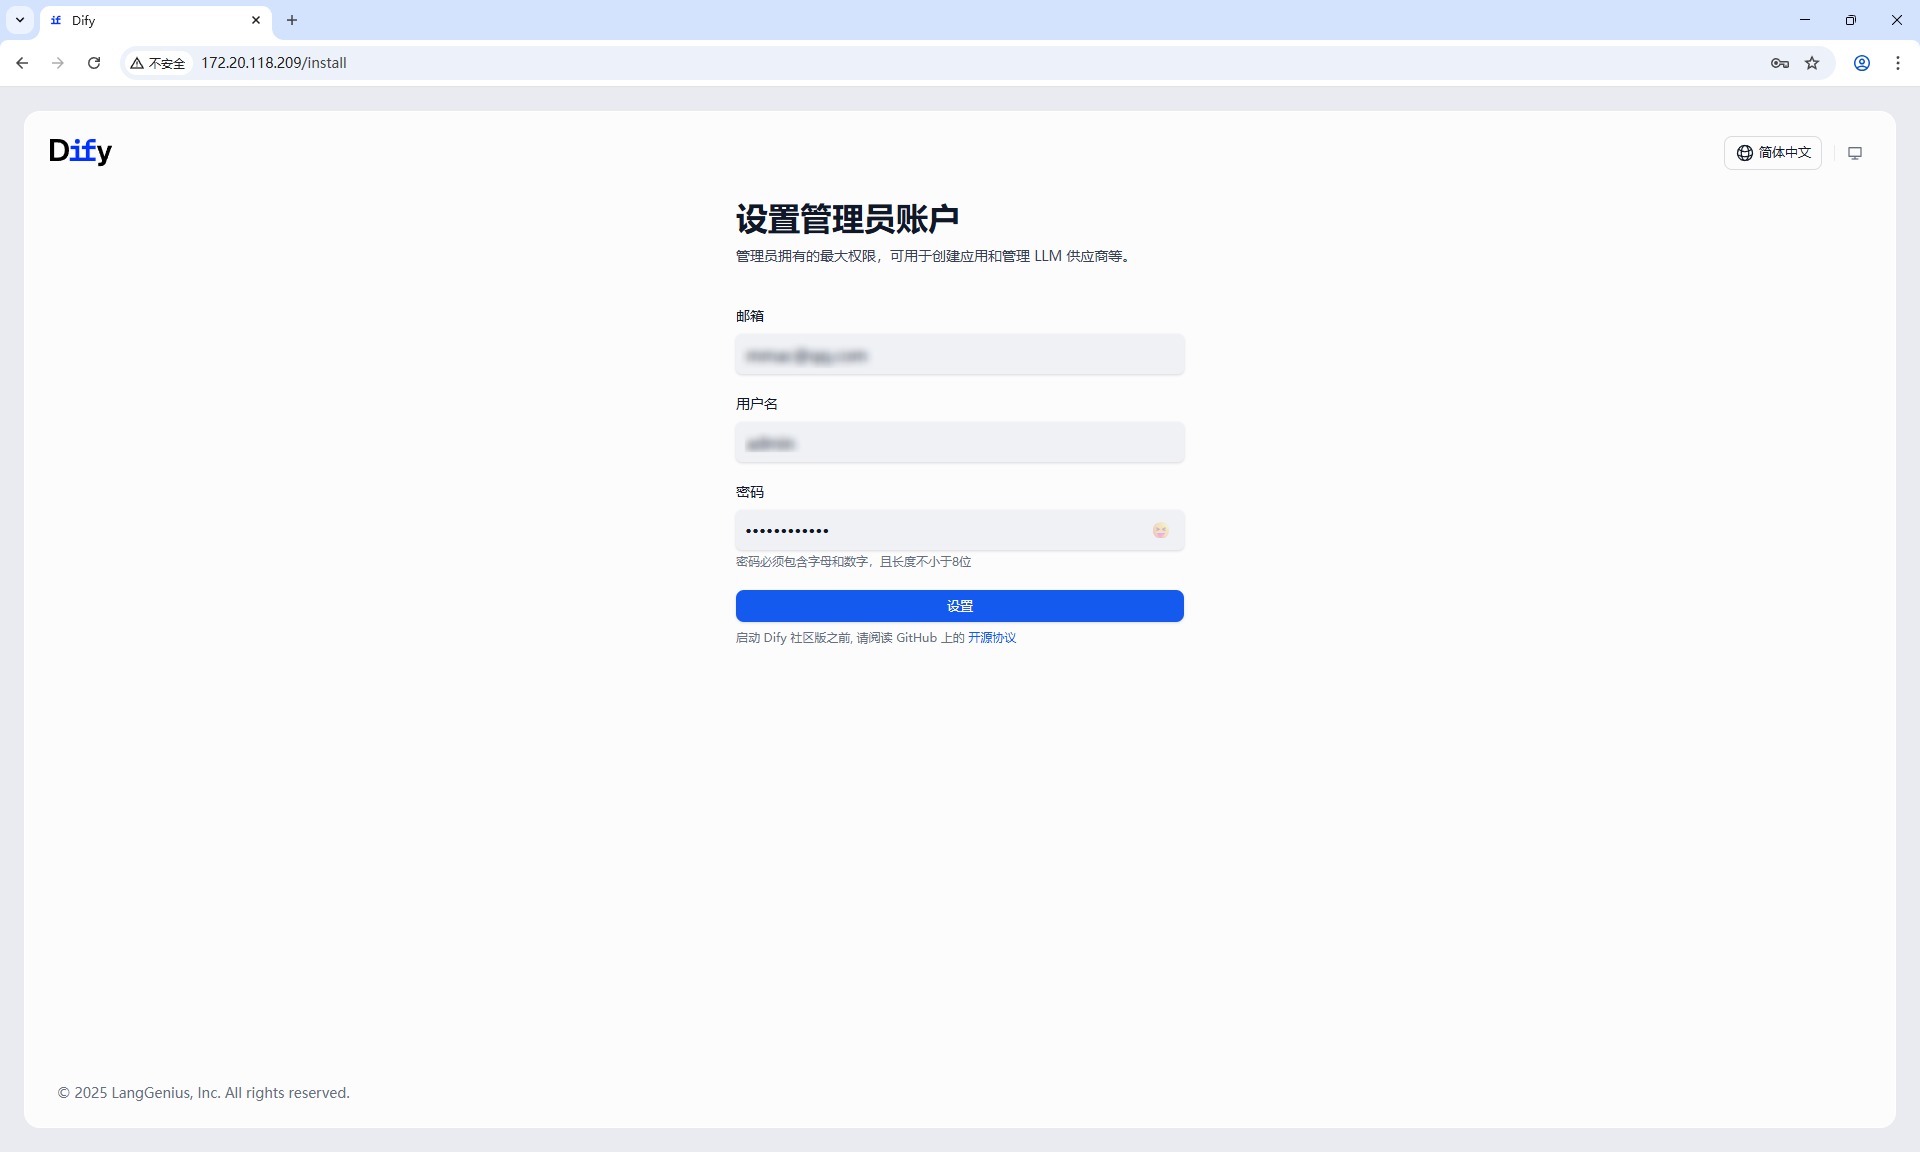This screenshot has width=1920, height=1152.
Task: Expand the tab search chevron
Action: pos(20,20)
